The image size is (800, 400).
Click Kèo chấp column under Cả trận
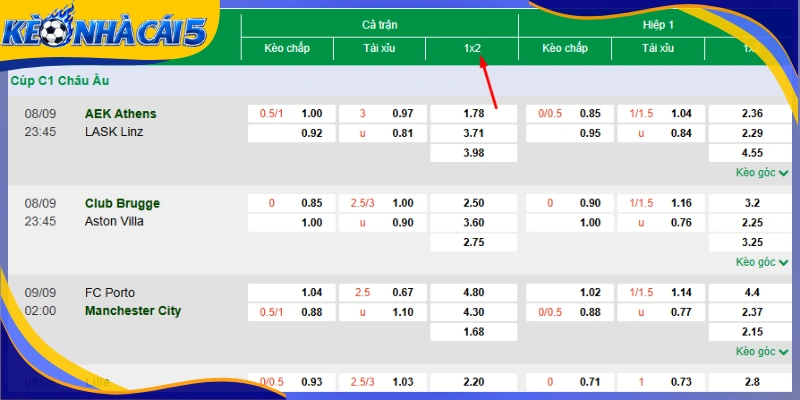tap(287, 48)
